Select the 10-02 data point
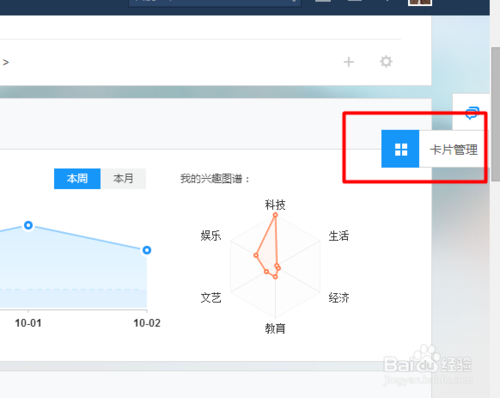This screenshot has width=500, height=398. pos(147,250)
